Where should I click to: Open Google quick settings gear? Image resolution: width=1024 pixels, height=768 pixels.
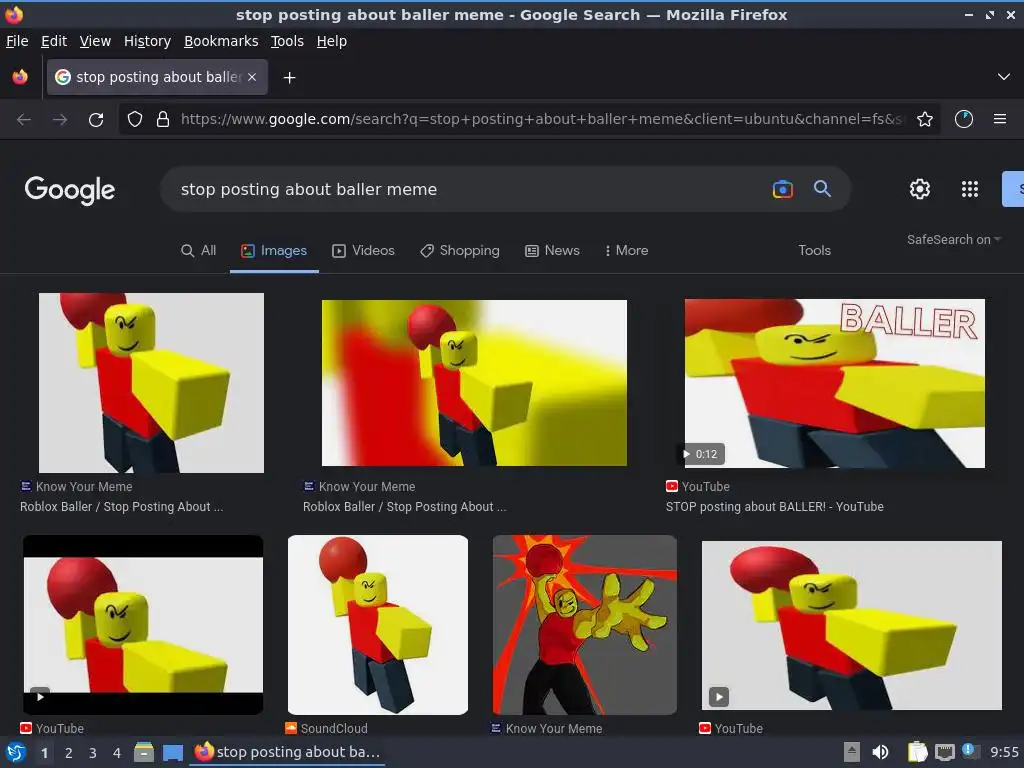point(920,189)
